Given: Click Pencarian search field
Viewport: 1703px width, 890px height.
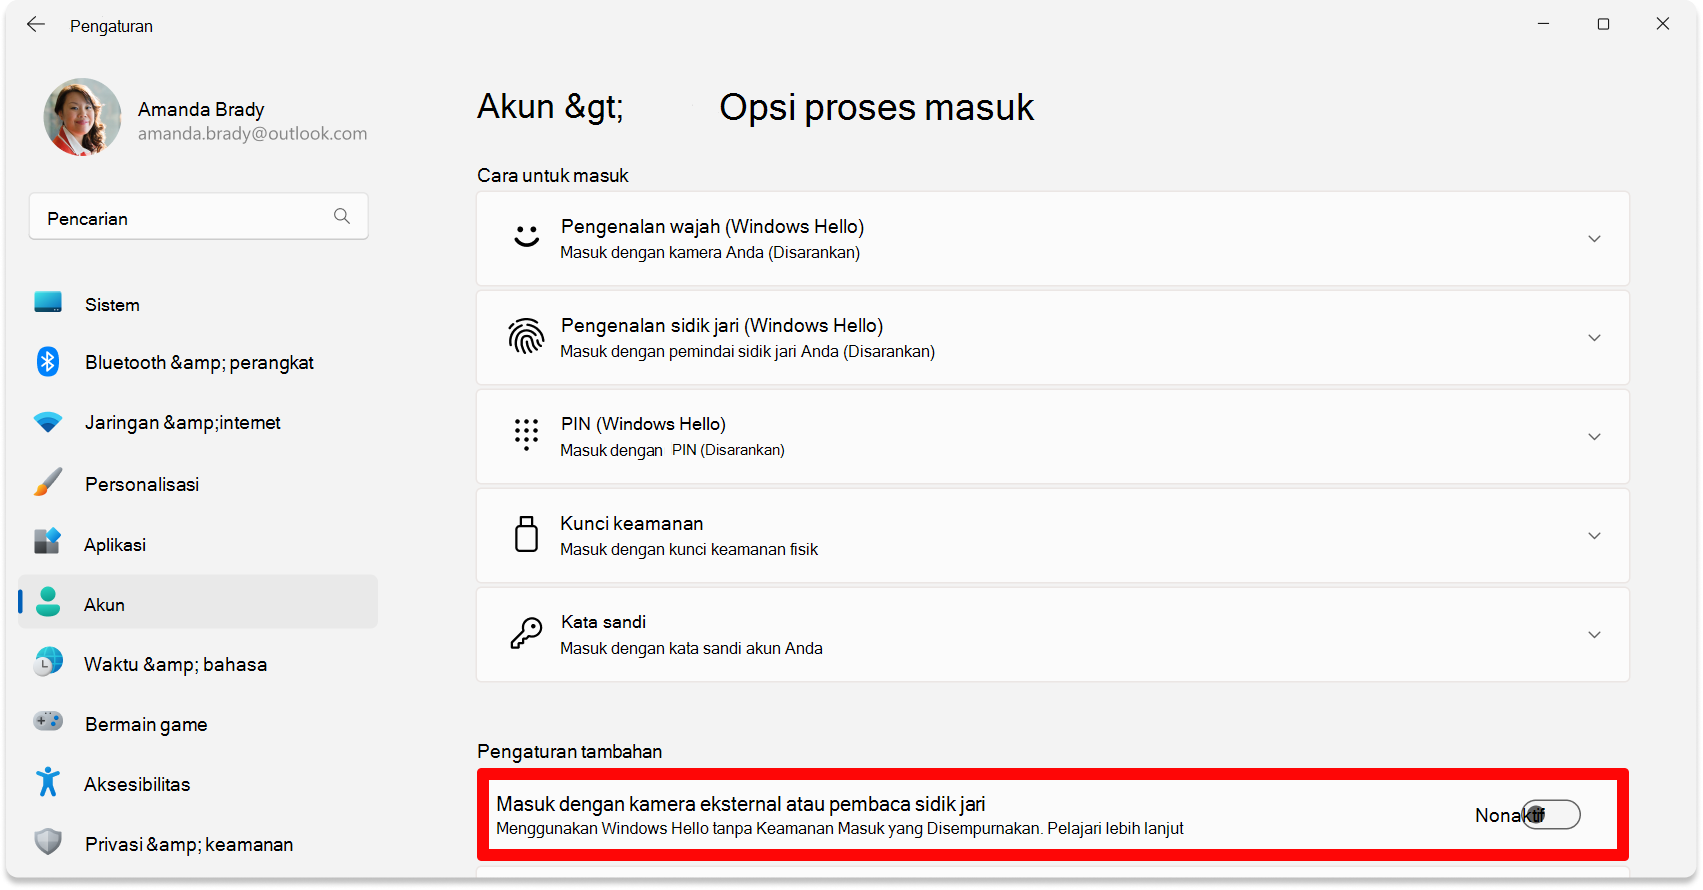Looking at the screenshot, I should [199, 216].
